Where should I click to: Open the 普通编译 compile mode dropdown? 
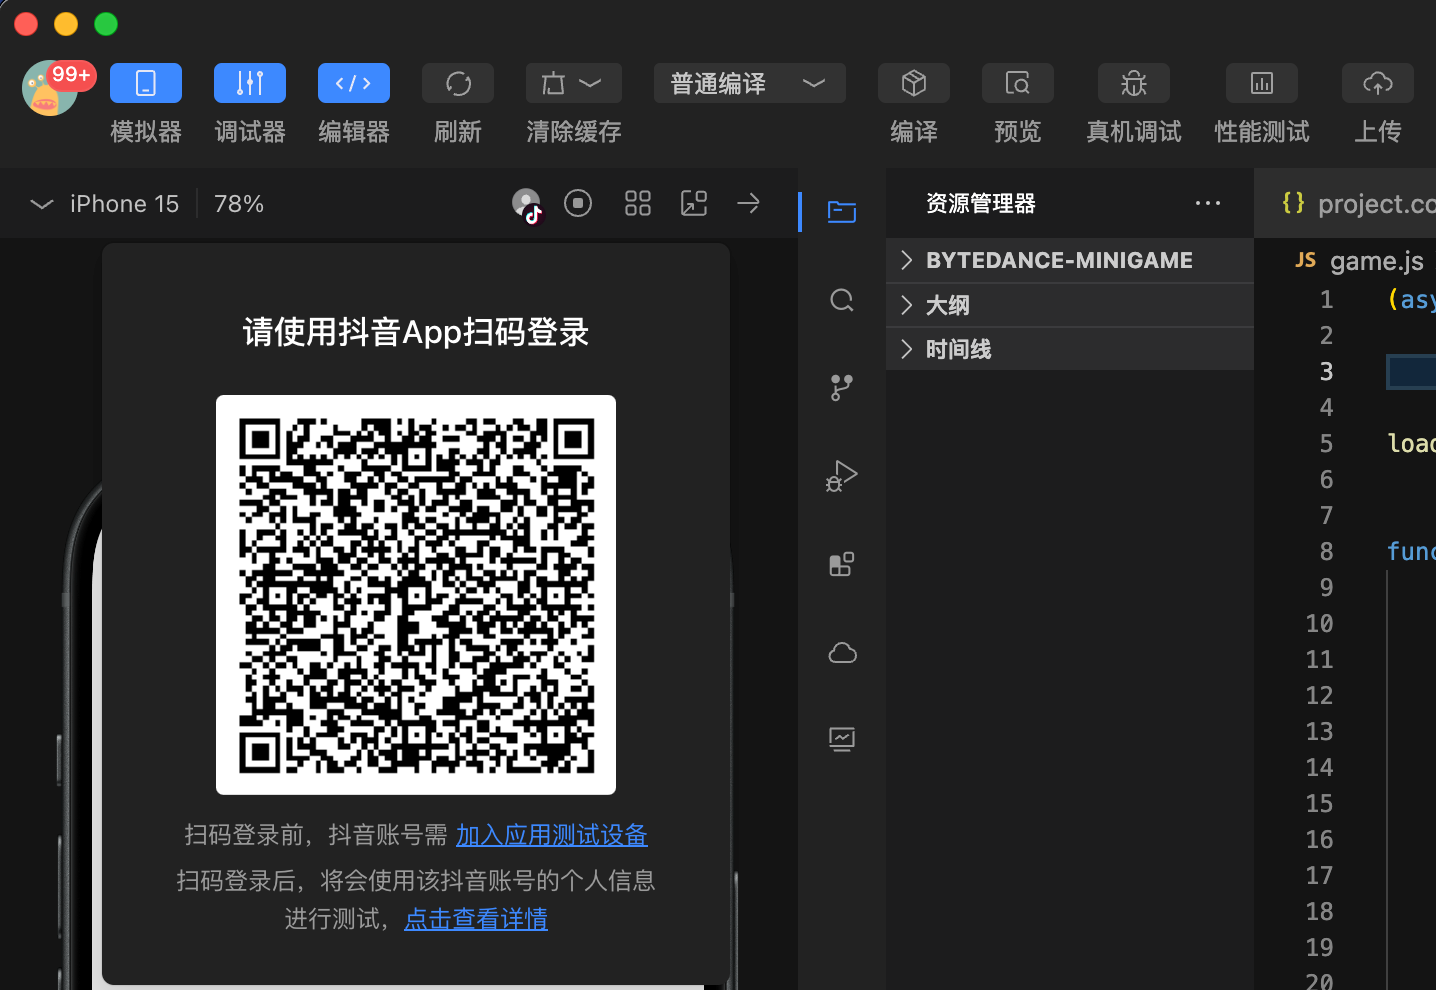tap(750, 83)
